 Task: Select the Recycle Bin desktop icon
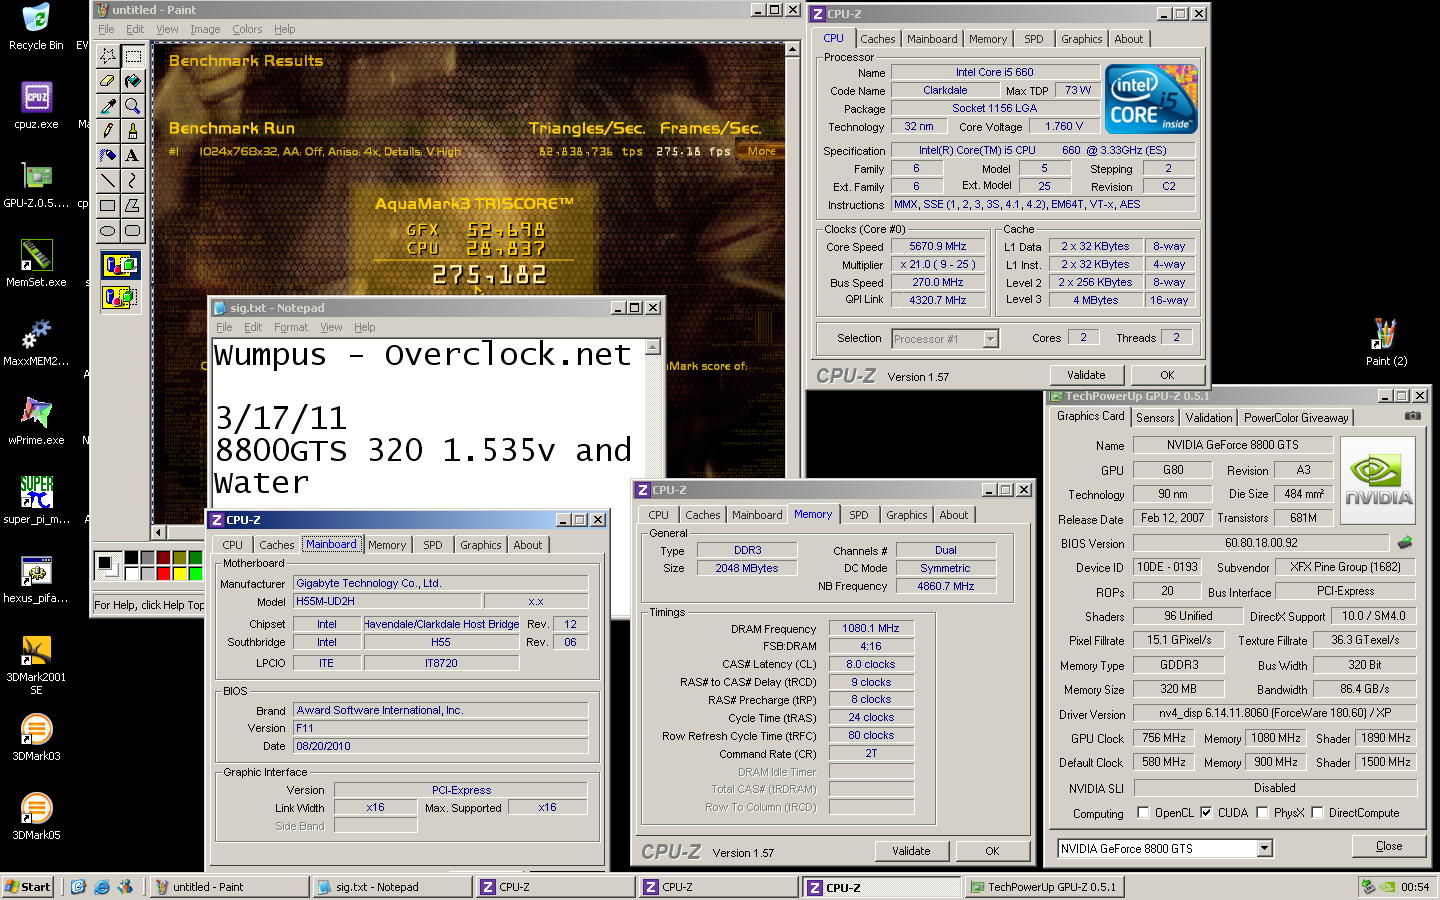click(37, 27)
